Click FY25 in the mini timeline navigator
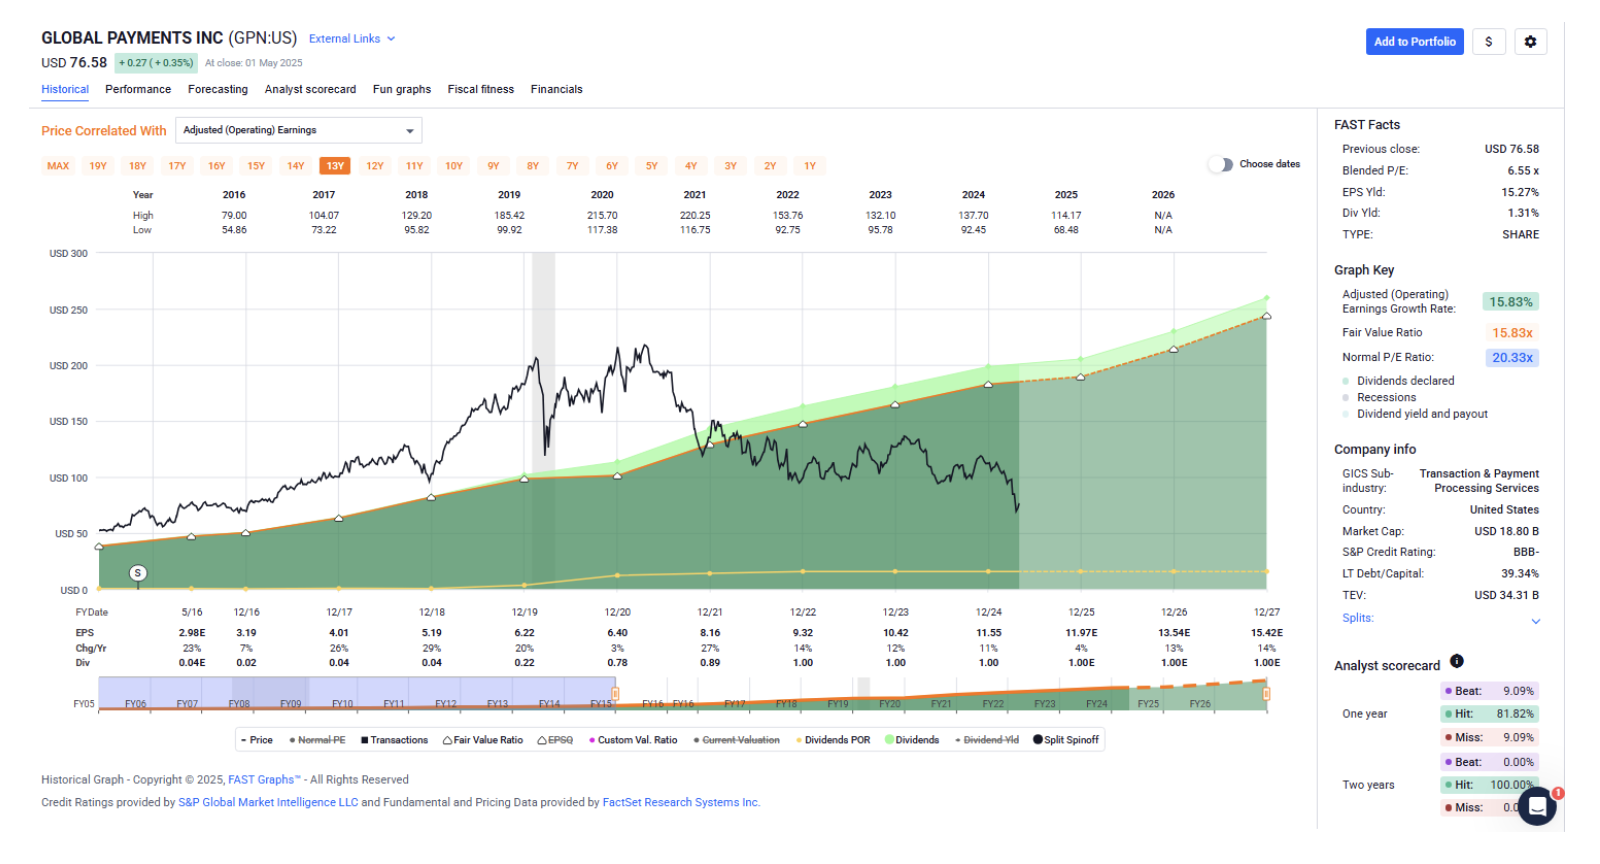Viewport: 1600px width, 864px height. point(1148,704)
